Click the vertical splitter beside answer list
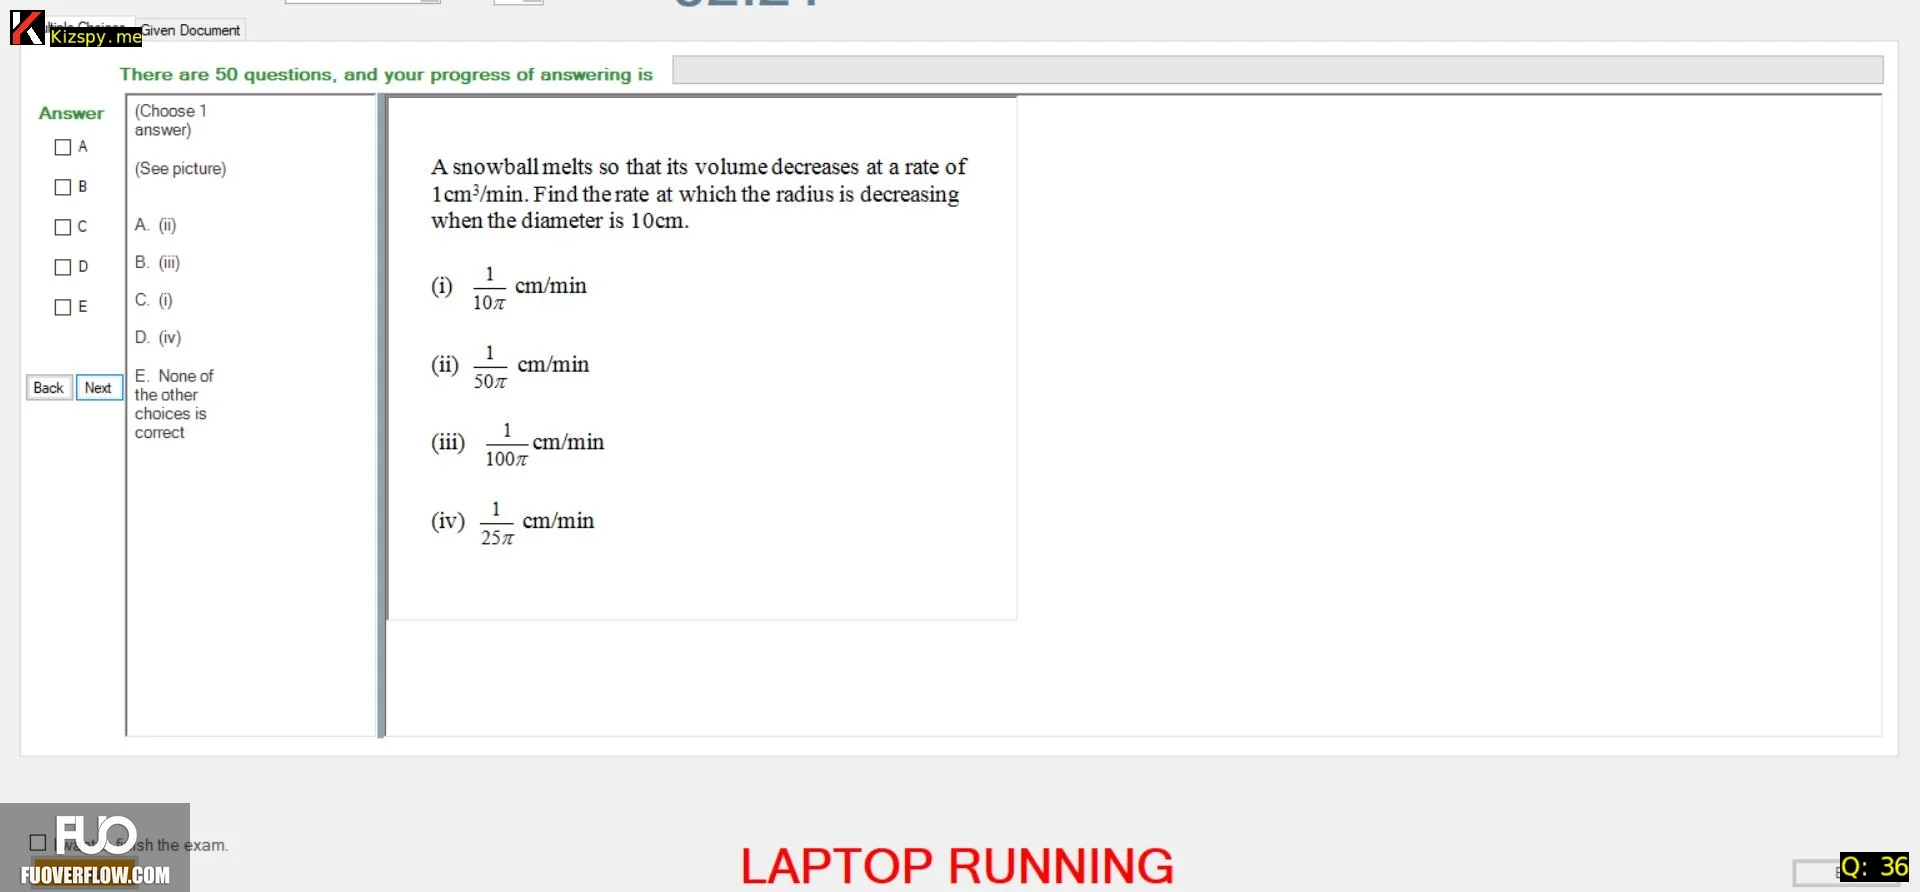This screenshot has width=1920, height=892. 381,416
